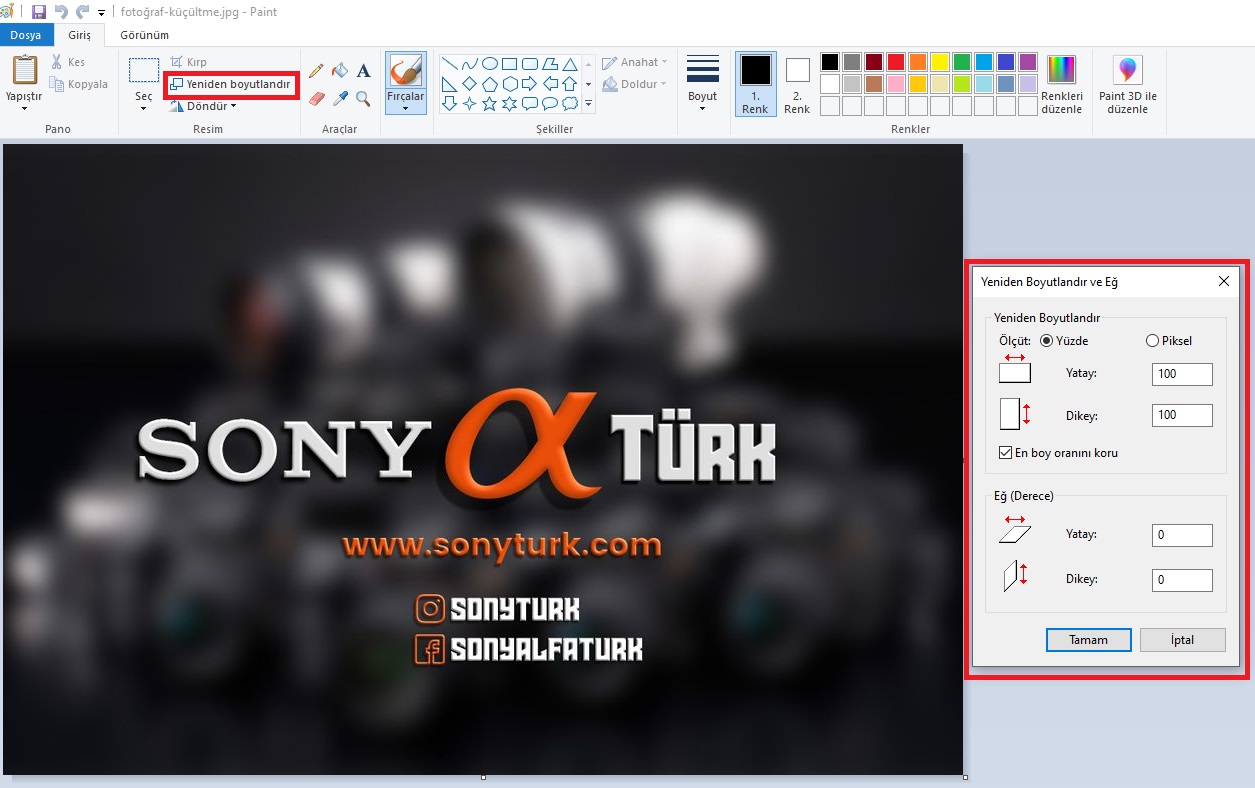Image resolution: width=1255 pixels, height=788 pixels.
Task: Close the Yeniden Boyutlandır ve Eğ dialog
Action: (x=1224, y=282)
